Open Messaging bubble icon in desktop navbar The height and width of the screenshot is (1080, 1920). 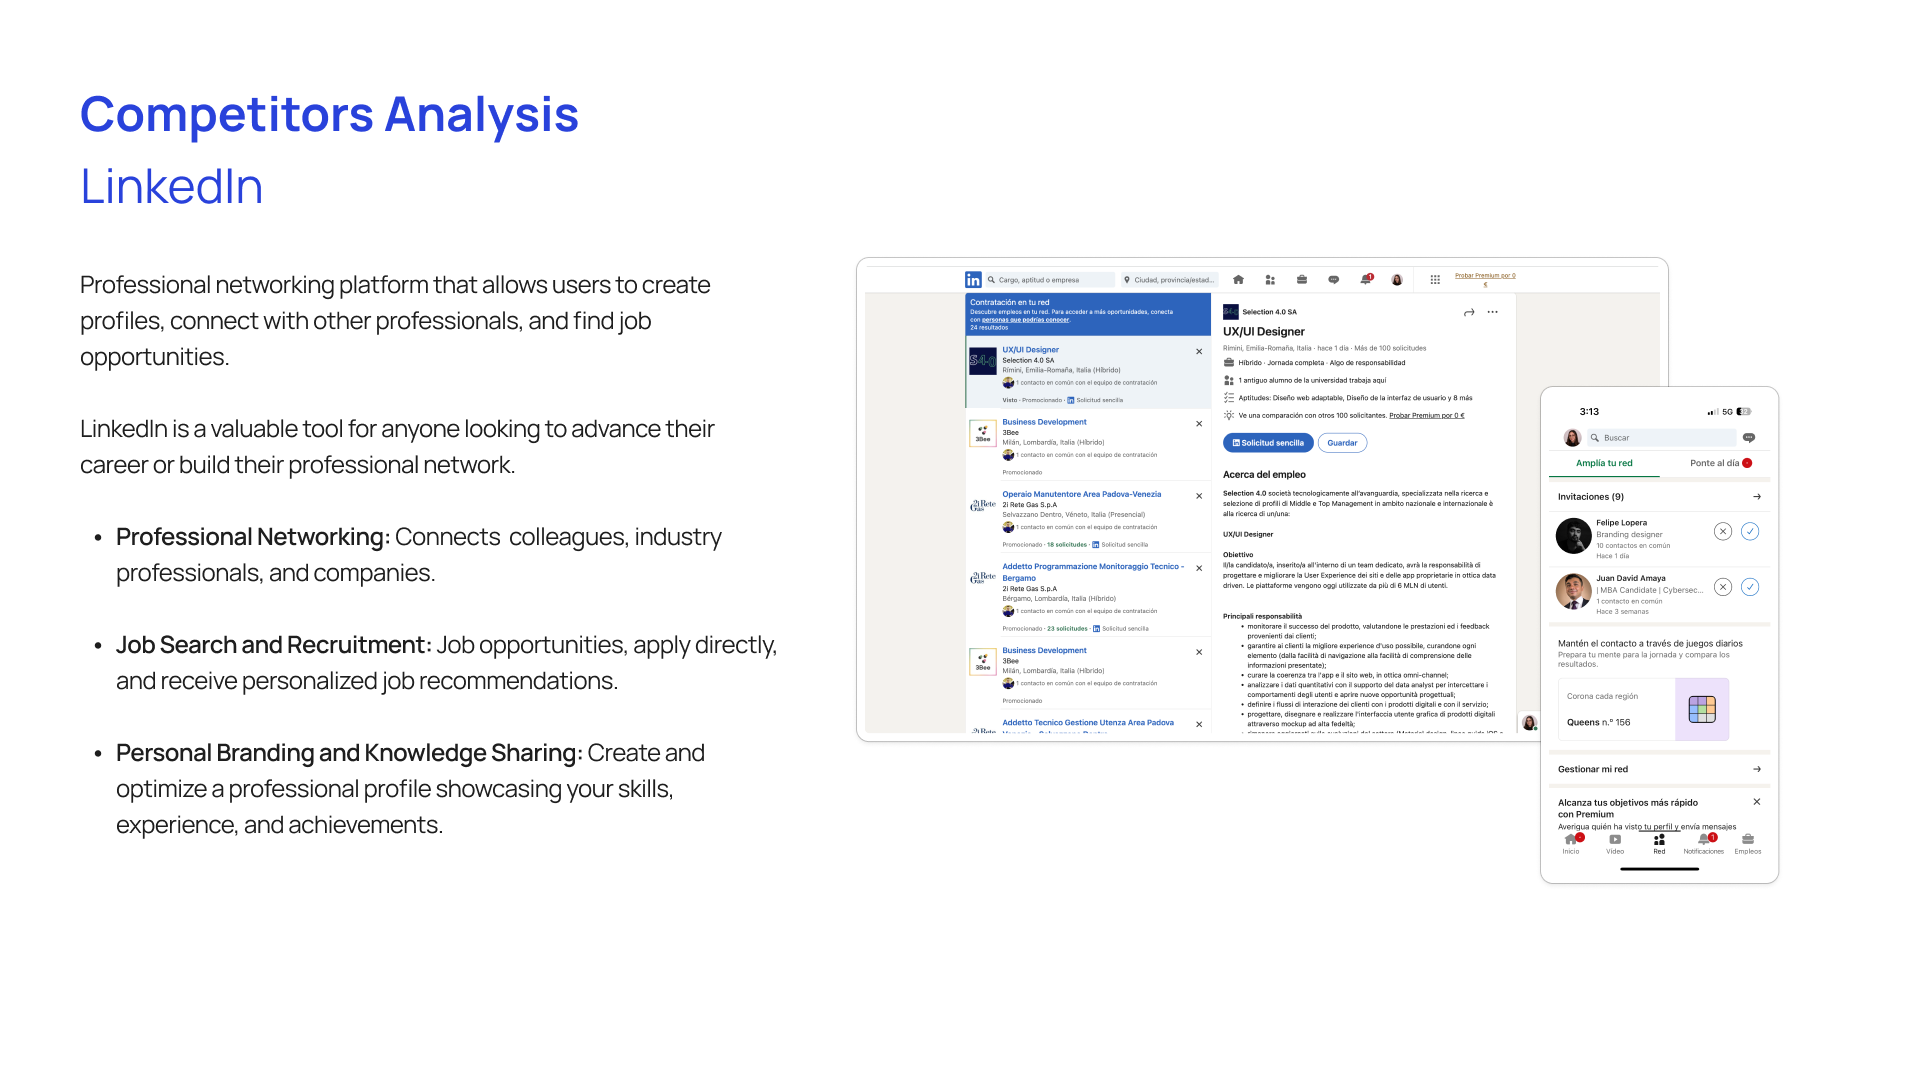[1334, 280]
